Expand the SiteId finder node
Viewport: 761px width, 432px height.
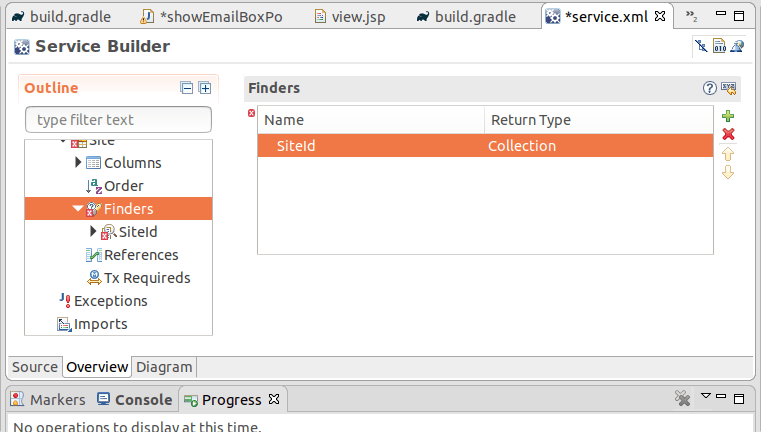94,232
